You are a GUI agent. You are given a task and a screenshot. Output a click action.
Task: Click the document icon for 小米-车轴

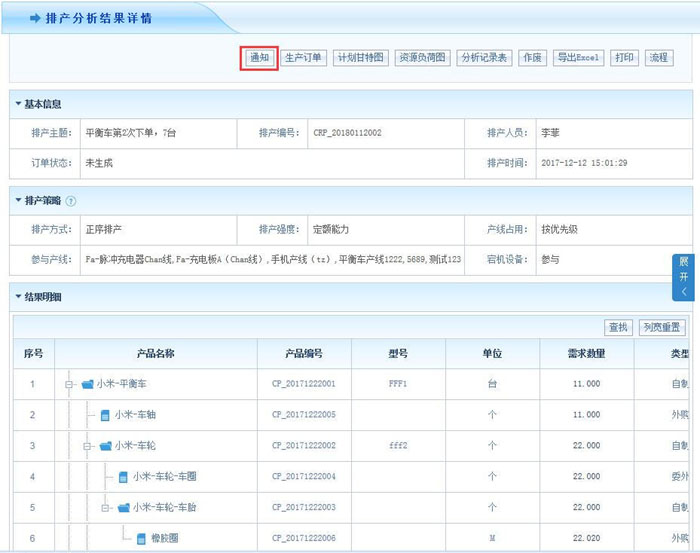105,415
